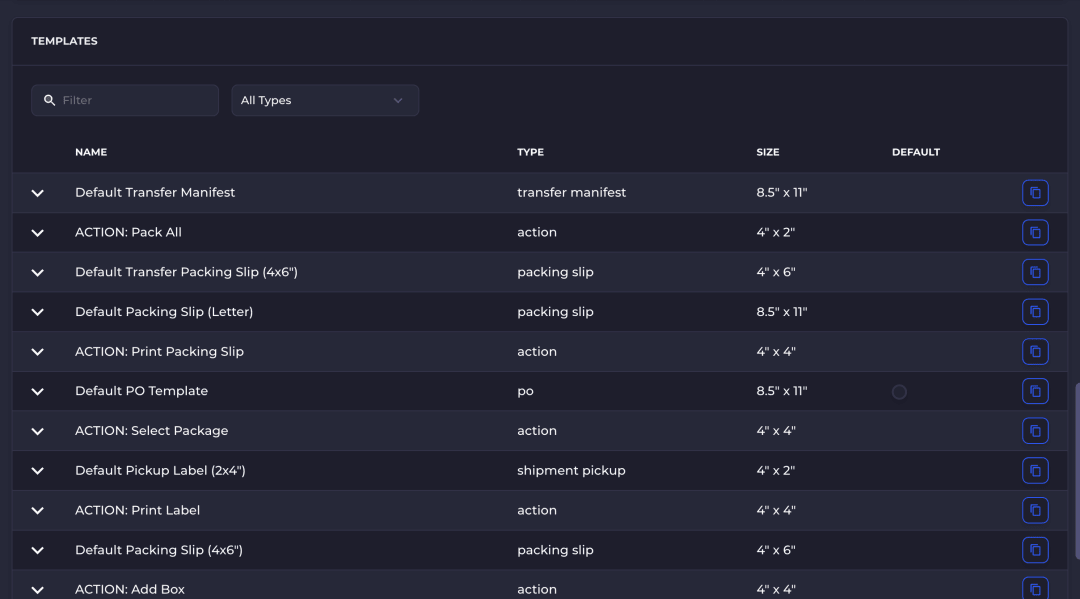The height and width of the screenshot is (599, 1080).
Task: Duplicate the Default Transfer Manifest template
Action: click(1035, 193)
